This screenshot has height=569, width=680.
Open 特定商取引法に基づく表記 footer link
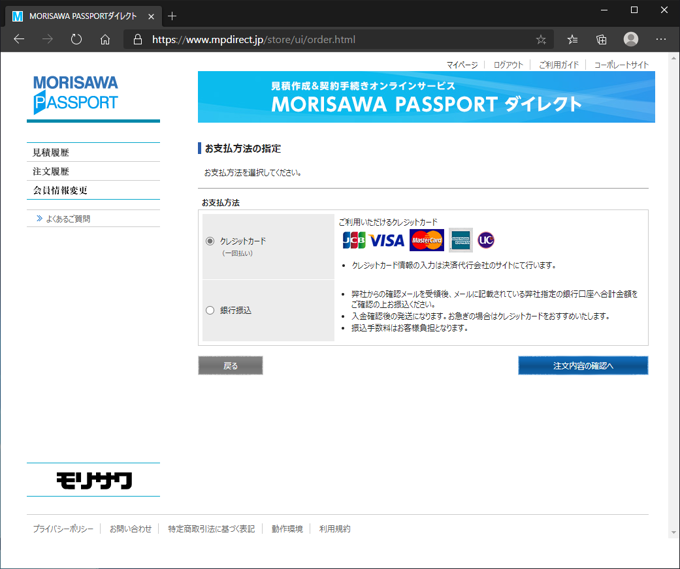(x=211, y=529)
